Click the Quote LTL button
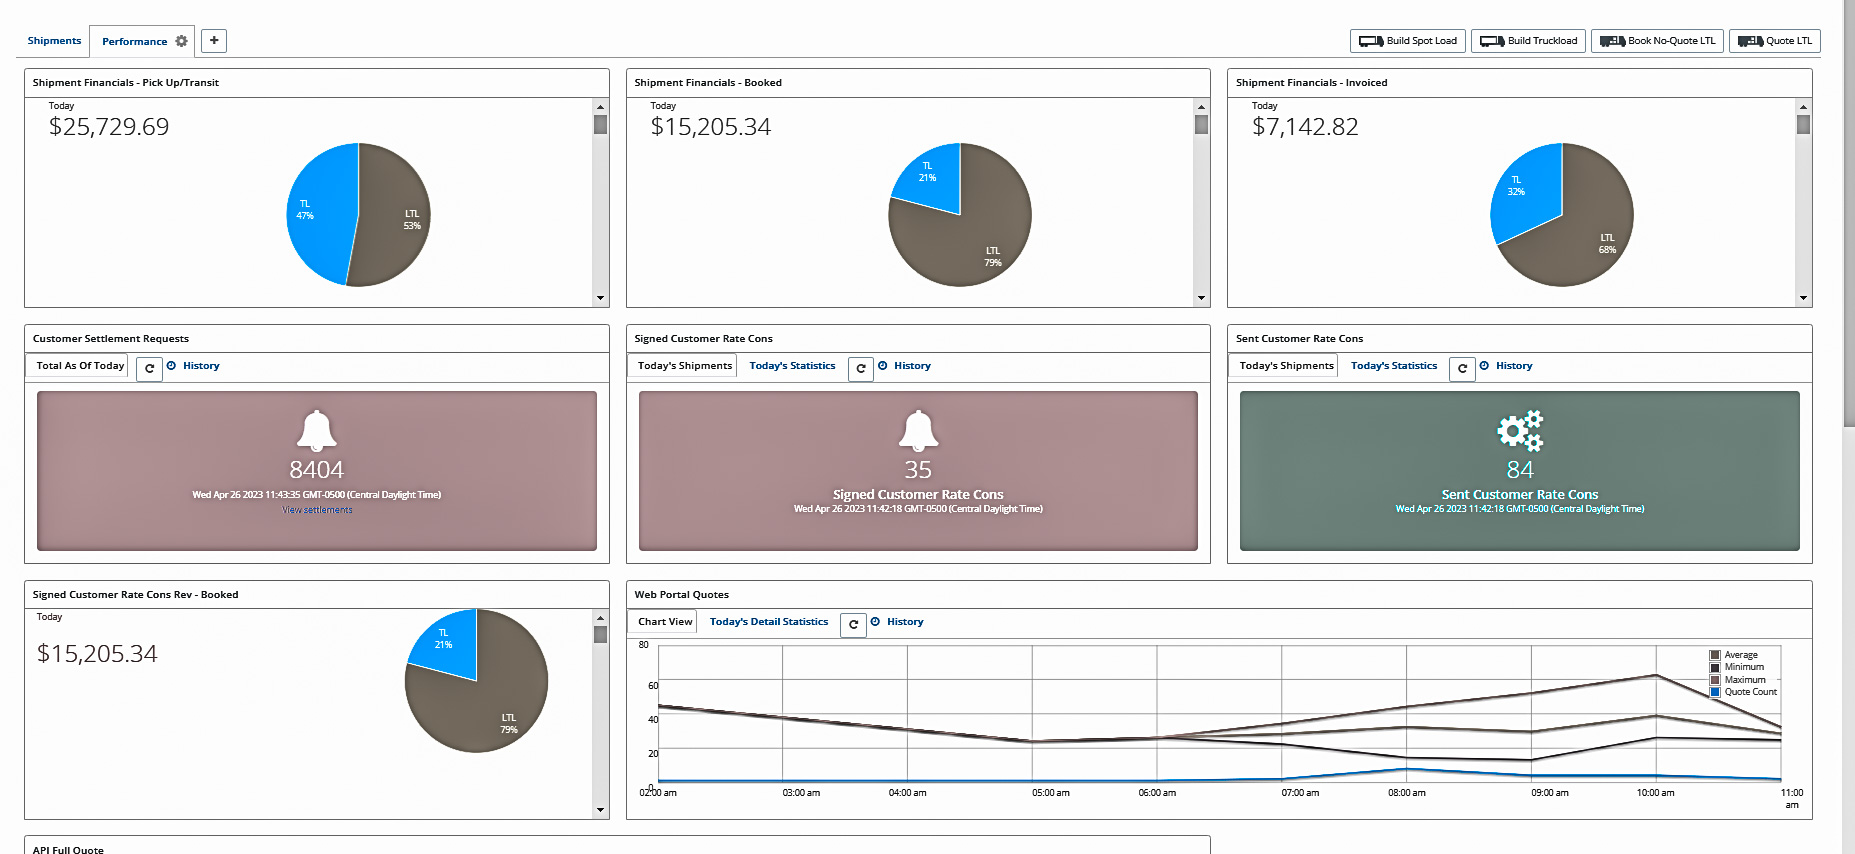Viewport: 1855px width, 854px height. coord(1774,41)
